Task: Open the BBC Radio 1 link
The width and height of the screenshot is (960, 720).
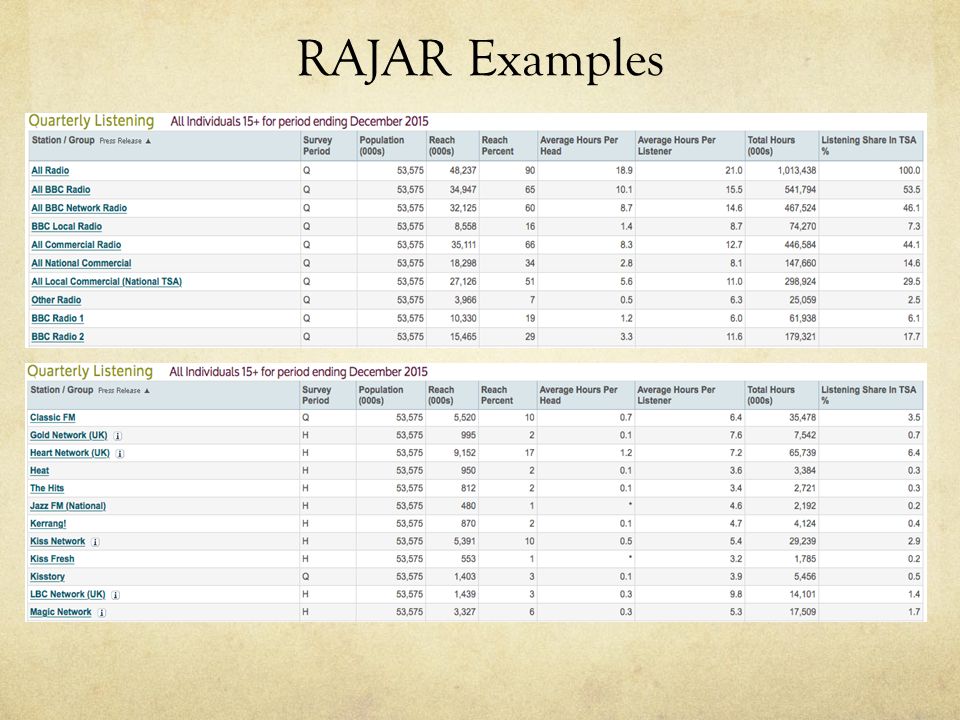Action: [x=58, y=318]
